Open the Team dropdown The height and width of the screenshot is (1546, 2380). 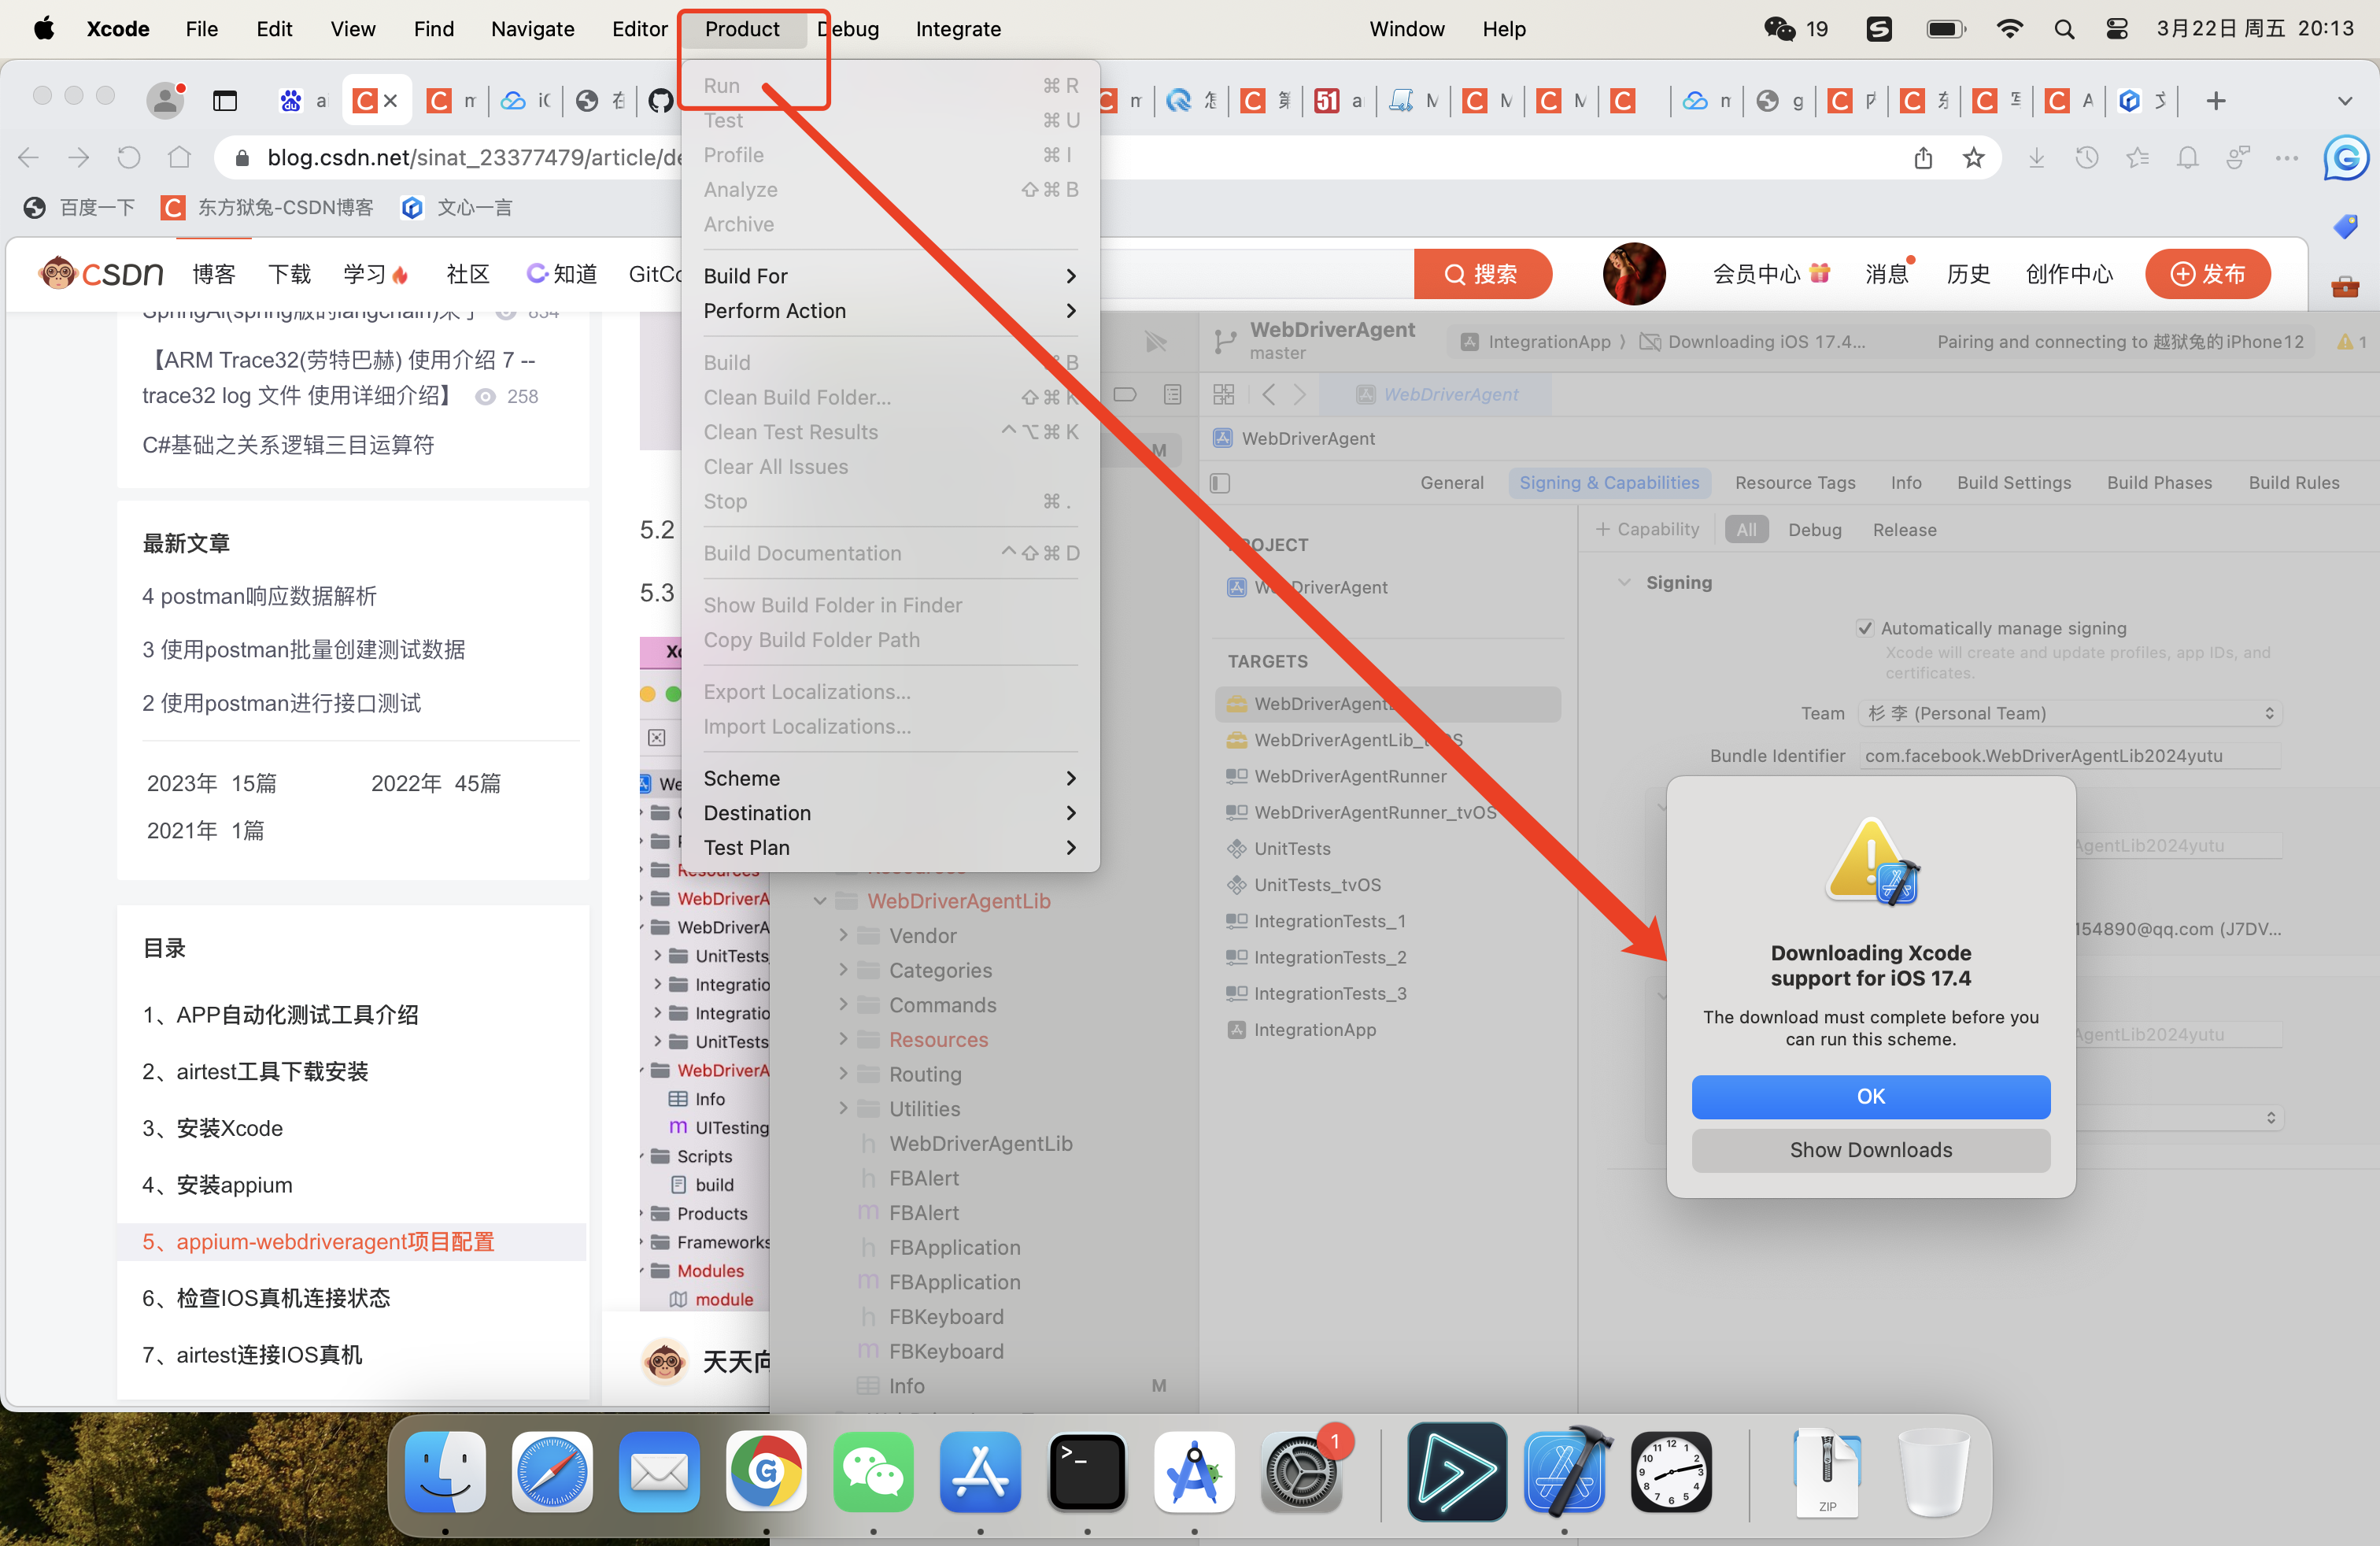pos(2069,713)
